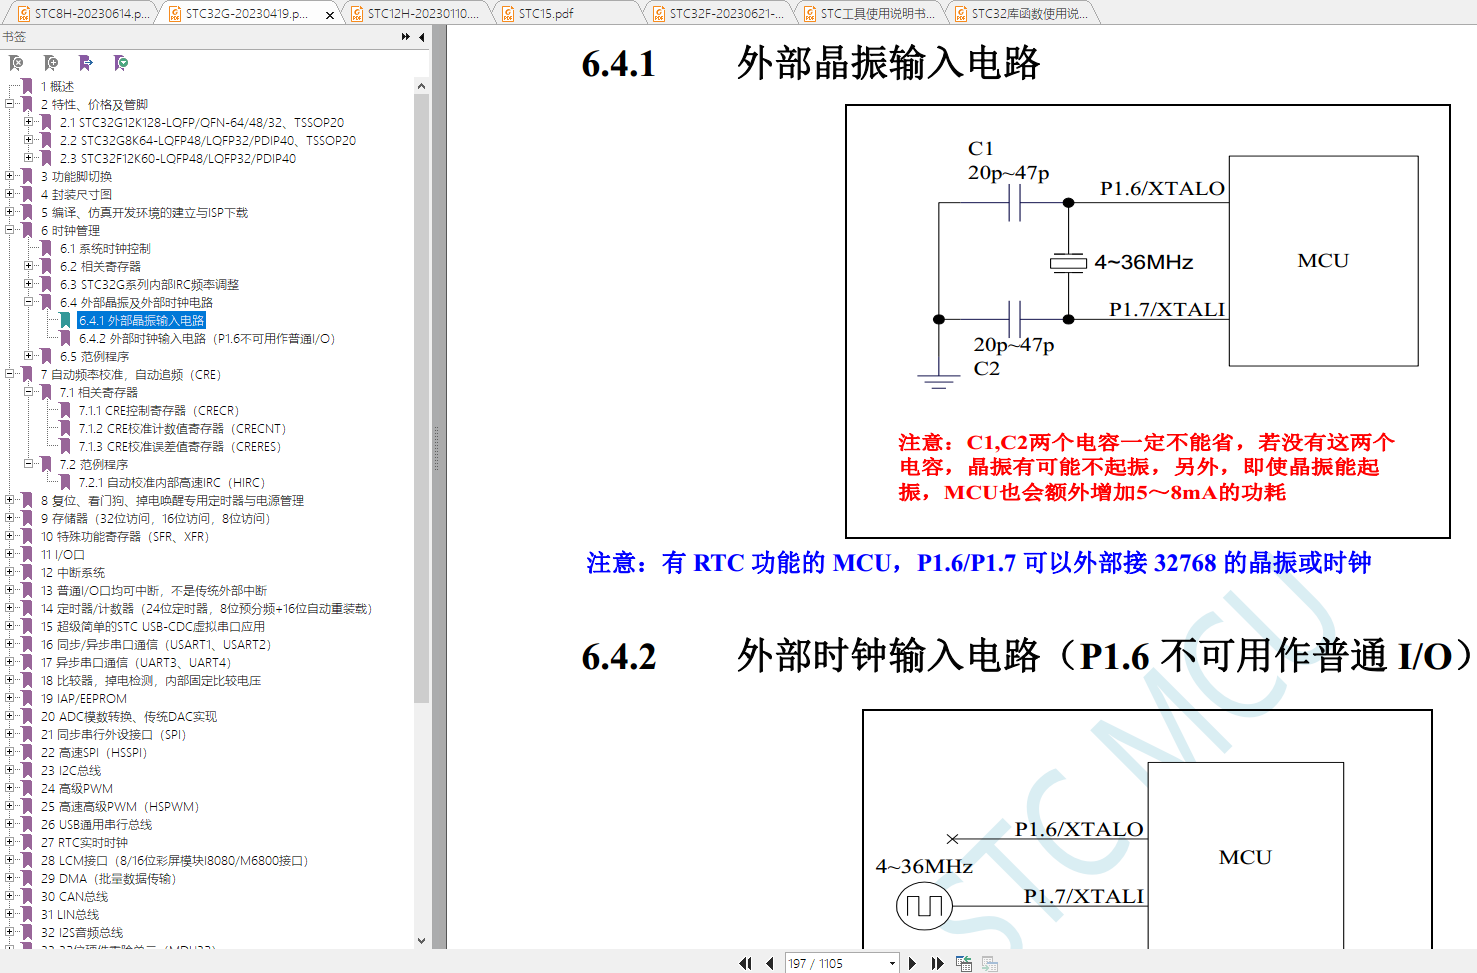Open bookmark 6.4.2 外部时钟输入电路
The width and height of the screenshot is (1477, 973).
point(207,338)
